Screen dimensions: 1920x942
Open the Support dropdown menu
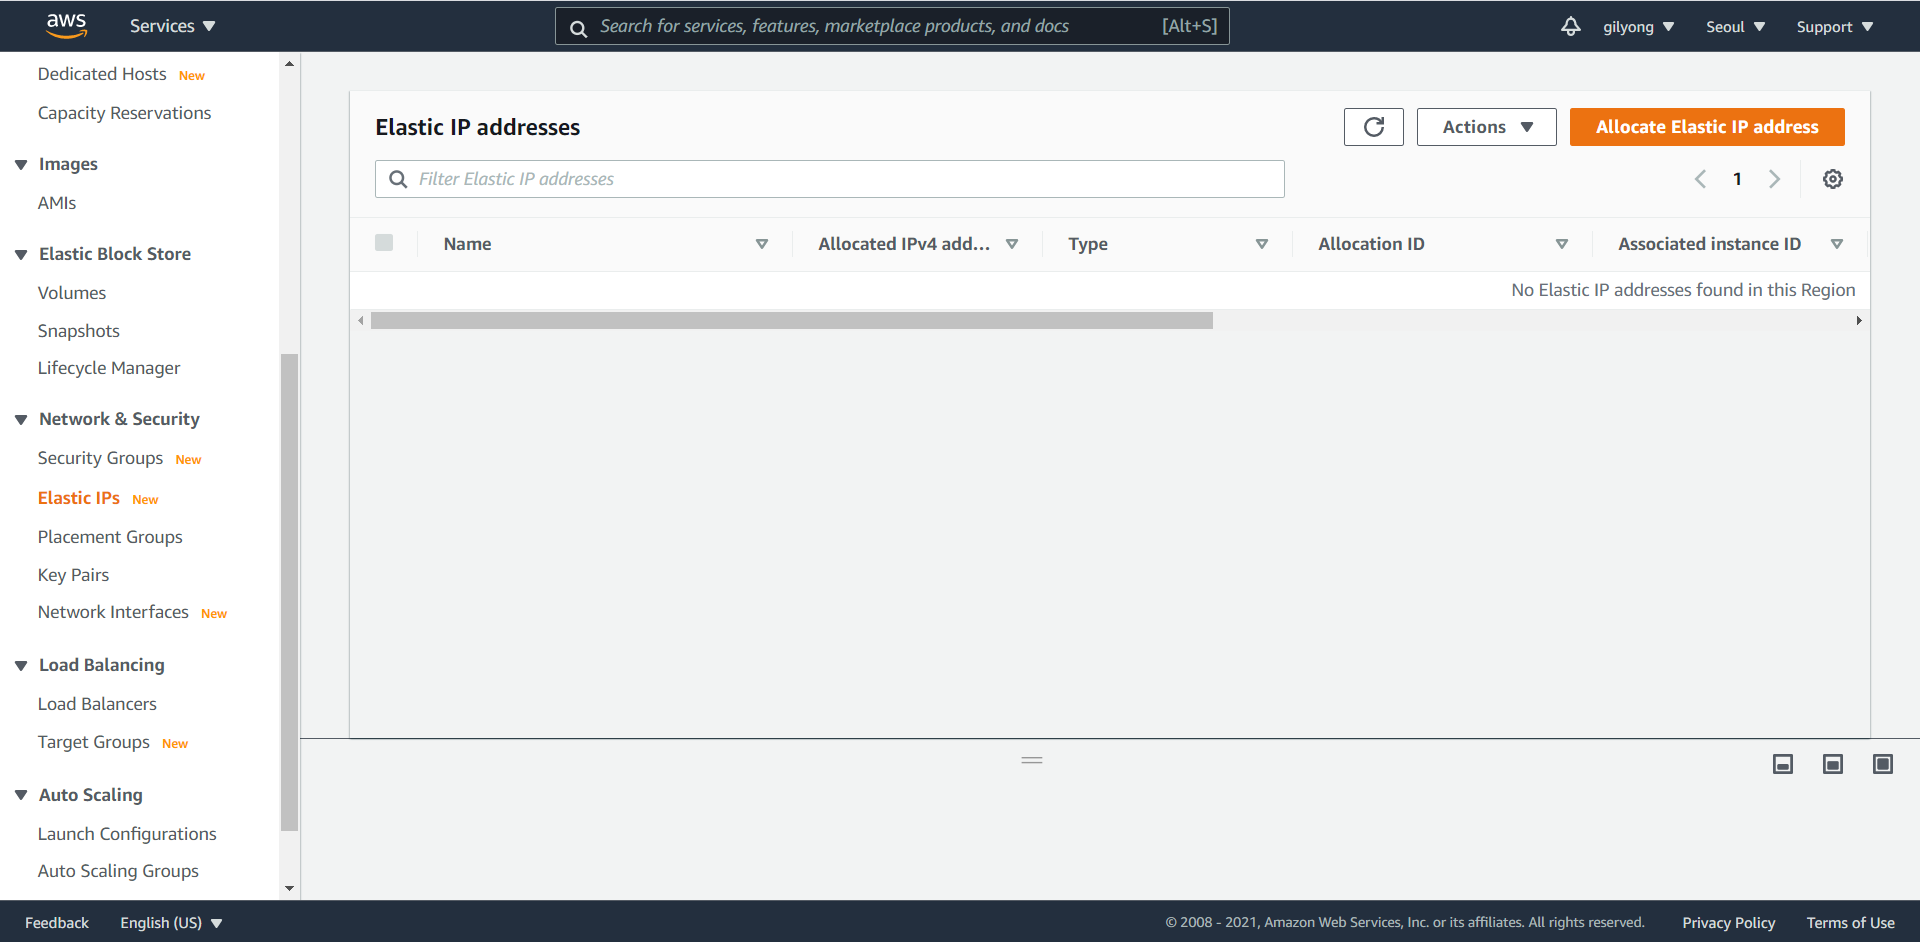point(1834,27)
